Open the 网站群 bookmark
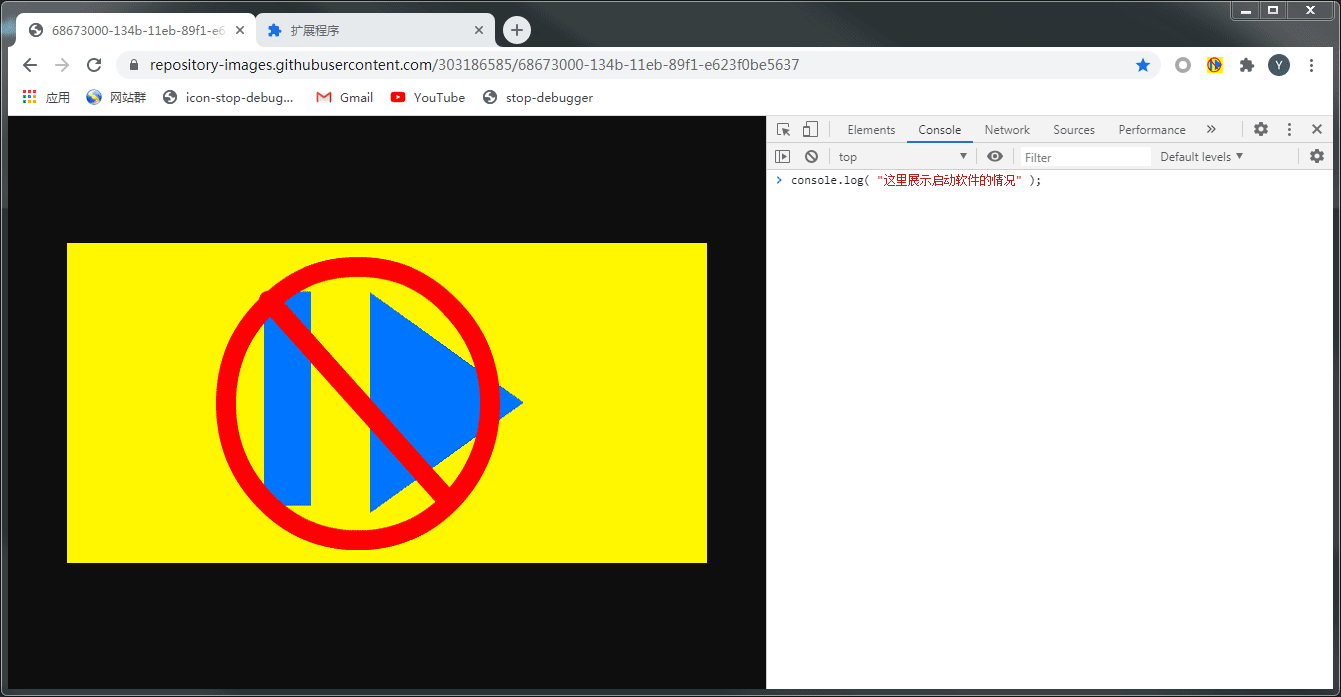 (x=116, y=97)
